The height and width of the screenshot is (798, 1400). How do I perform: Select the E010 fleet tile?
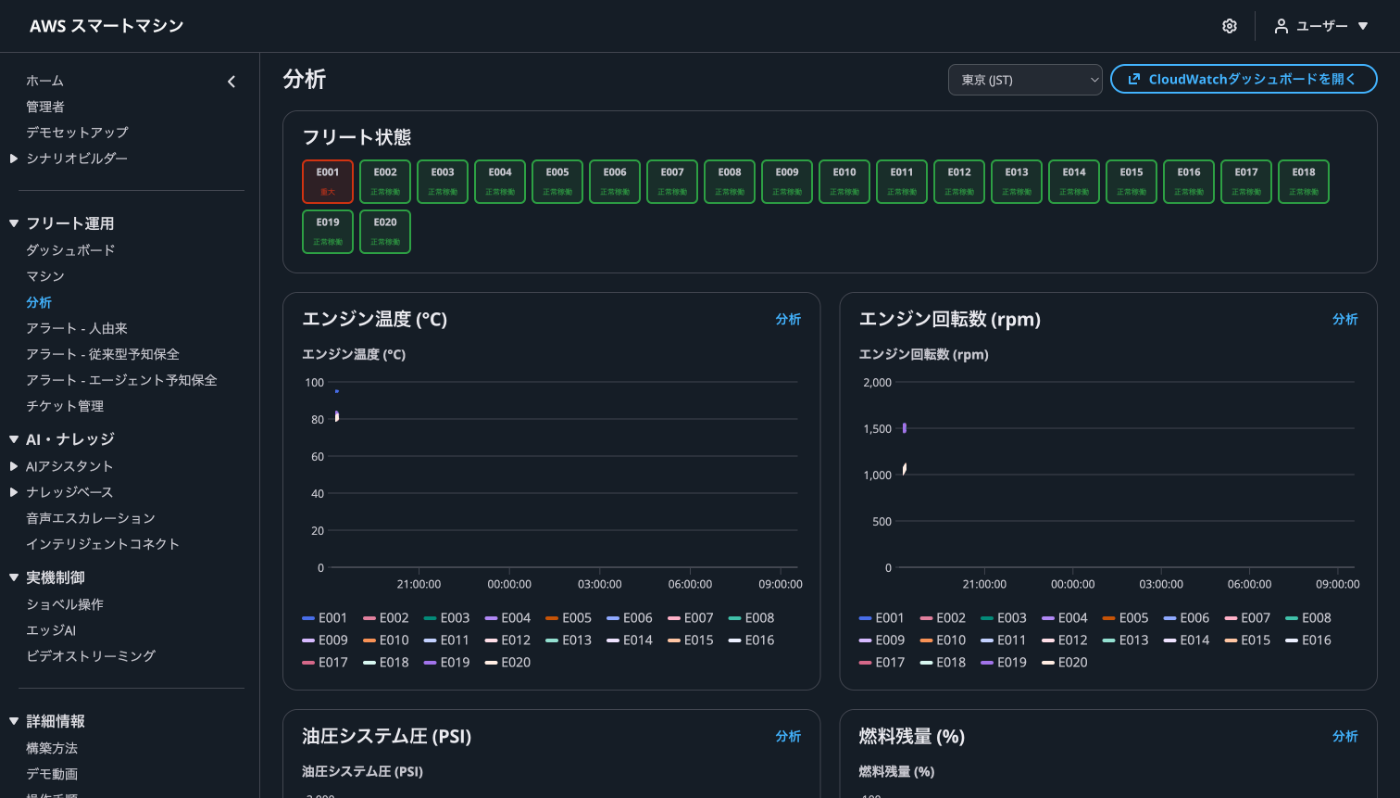click(x=844, y=182)
